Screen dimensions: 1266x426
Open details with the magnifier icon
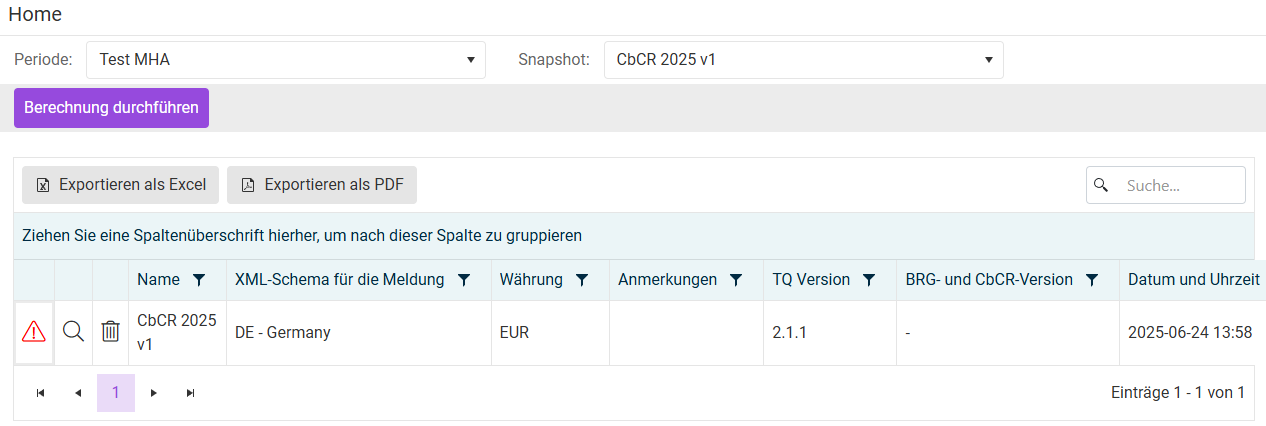73,332
